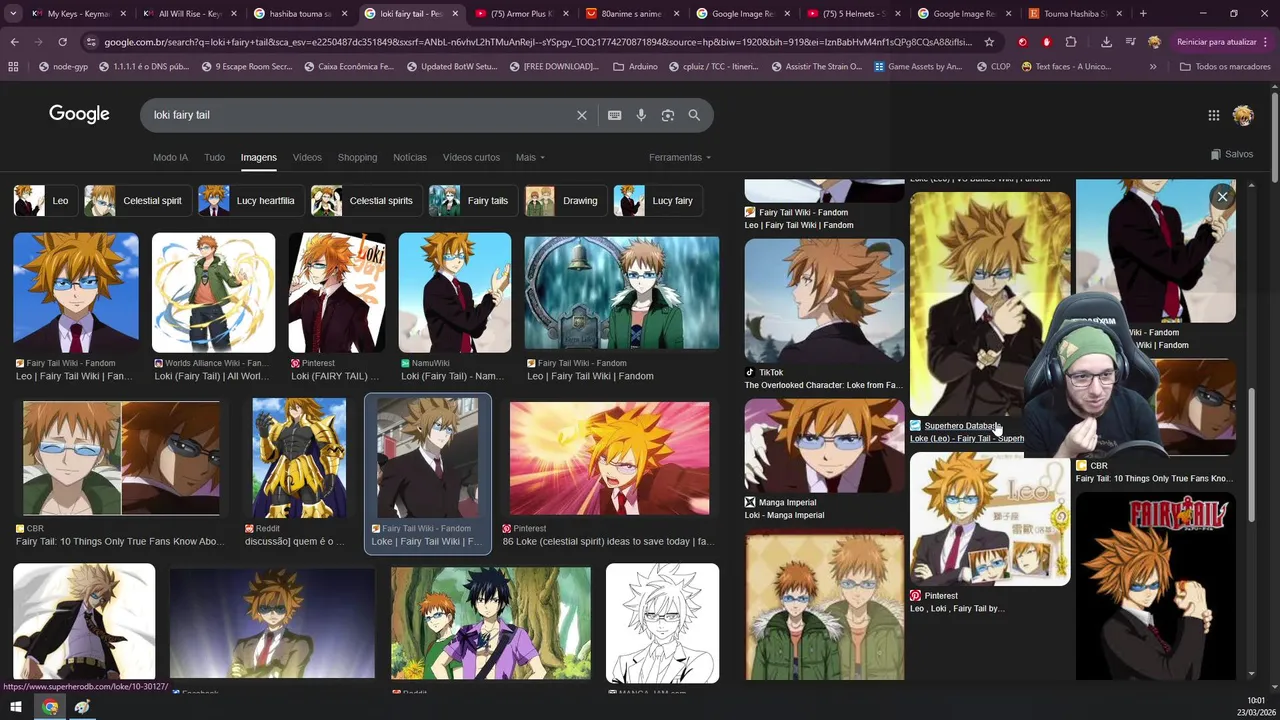Switch to the Vídeos curtos tab

coord(471,157)
